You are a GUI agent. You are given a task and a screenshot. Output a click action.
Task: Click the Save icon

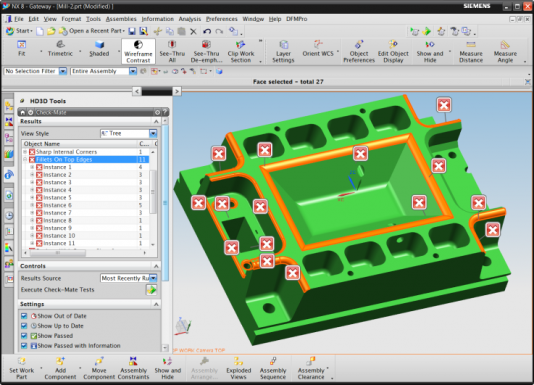(132, 31)
